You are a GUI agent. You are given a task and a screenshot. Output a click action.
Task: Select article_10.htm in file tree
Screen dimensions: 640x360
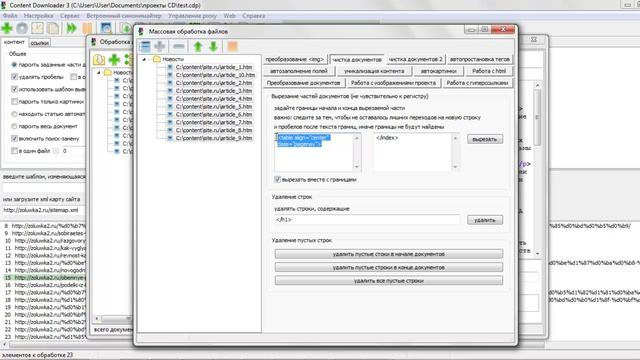215,75
